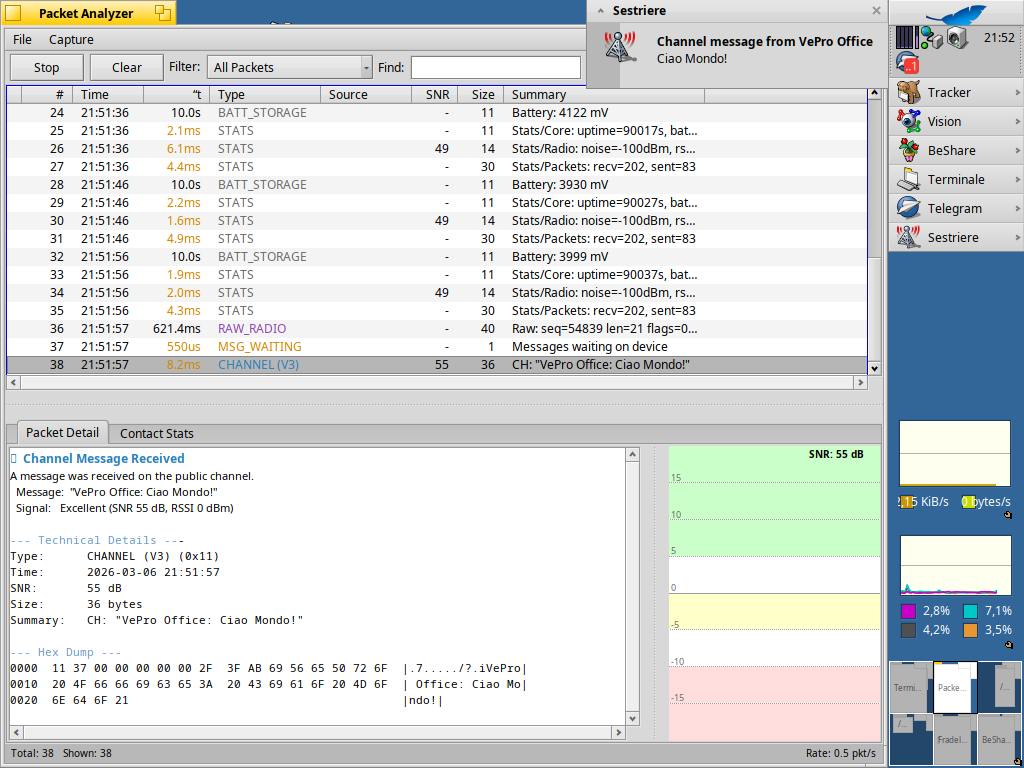
Task: Click the cyan 7,1% CPU swatch
Action: [970, 611]
